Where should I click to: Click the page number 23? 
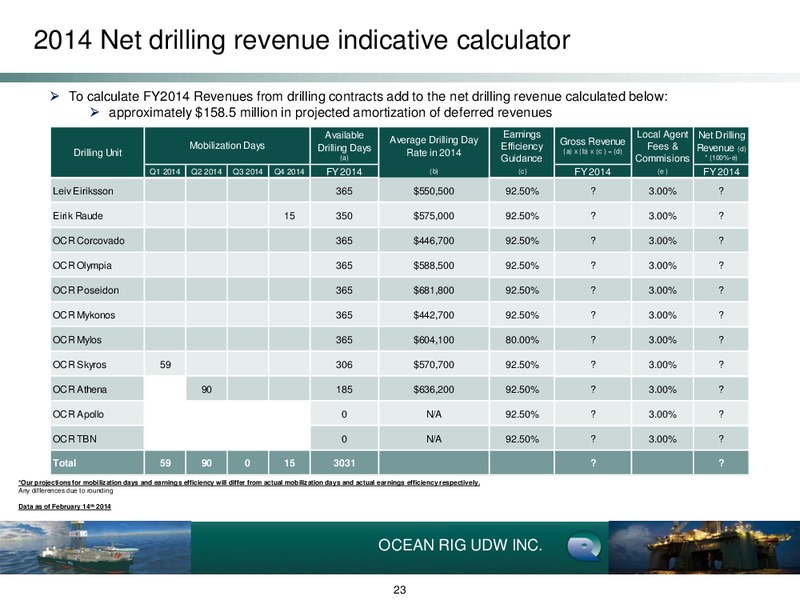point(399,590)
